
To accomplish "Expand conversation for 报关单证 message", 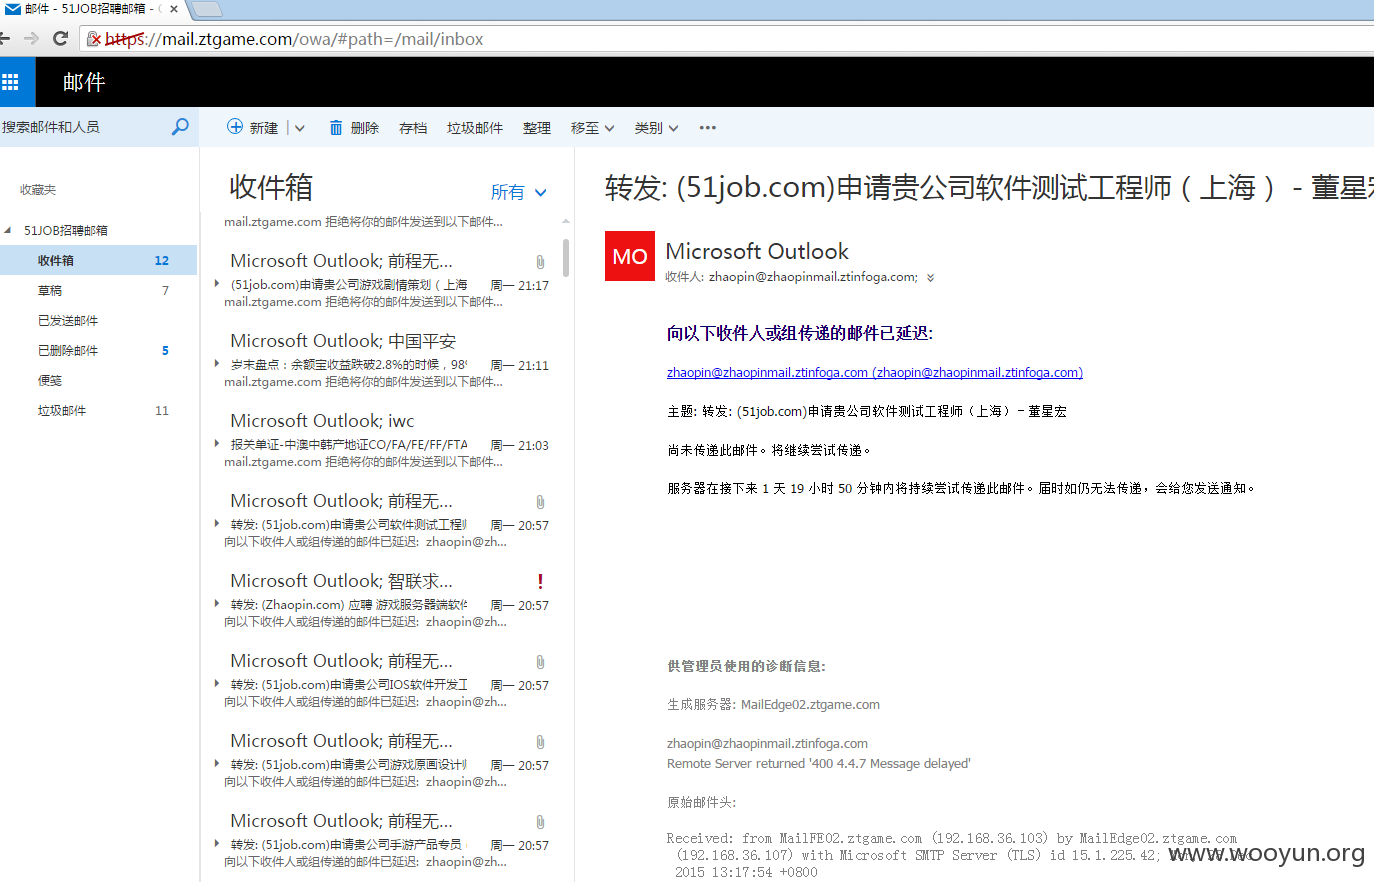I will [217, 444].
